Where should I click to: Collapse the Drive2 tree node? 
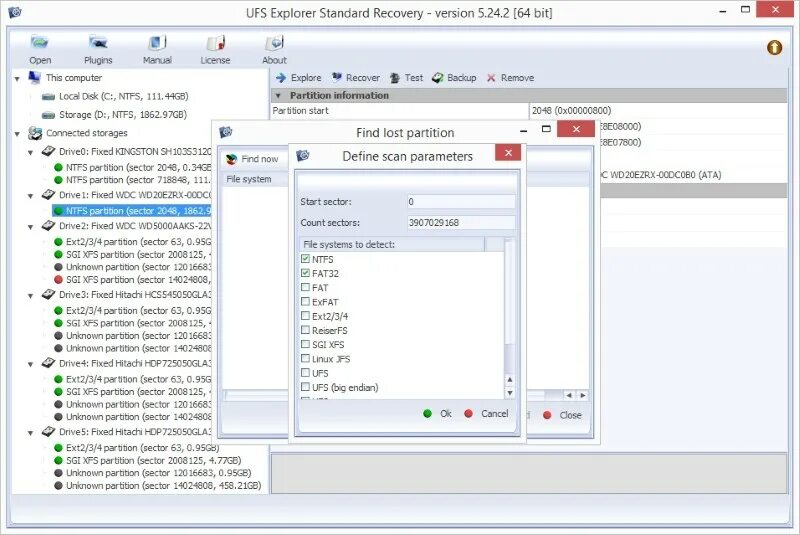pos(31,226)
